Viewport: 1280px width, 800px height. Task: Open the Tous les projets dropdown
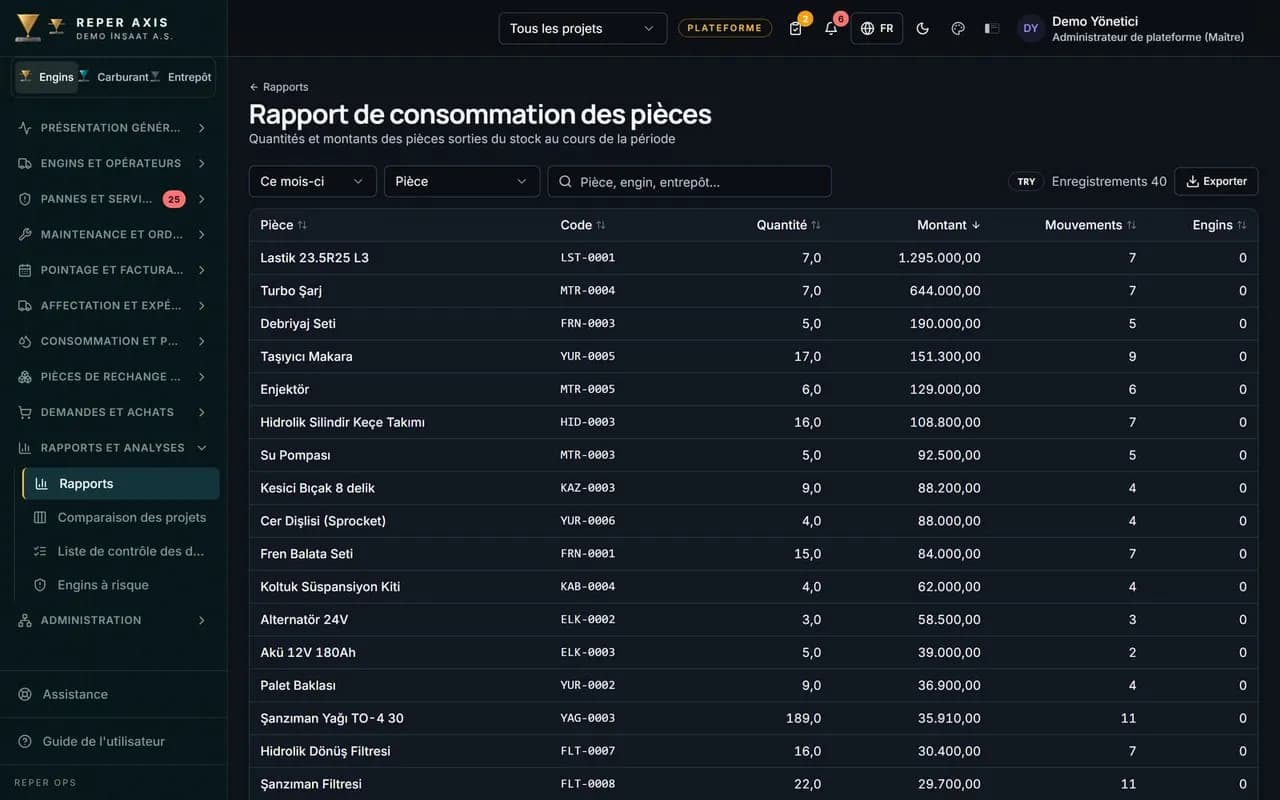(x=583, y=28)
